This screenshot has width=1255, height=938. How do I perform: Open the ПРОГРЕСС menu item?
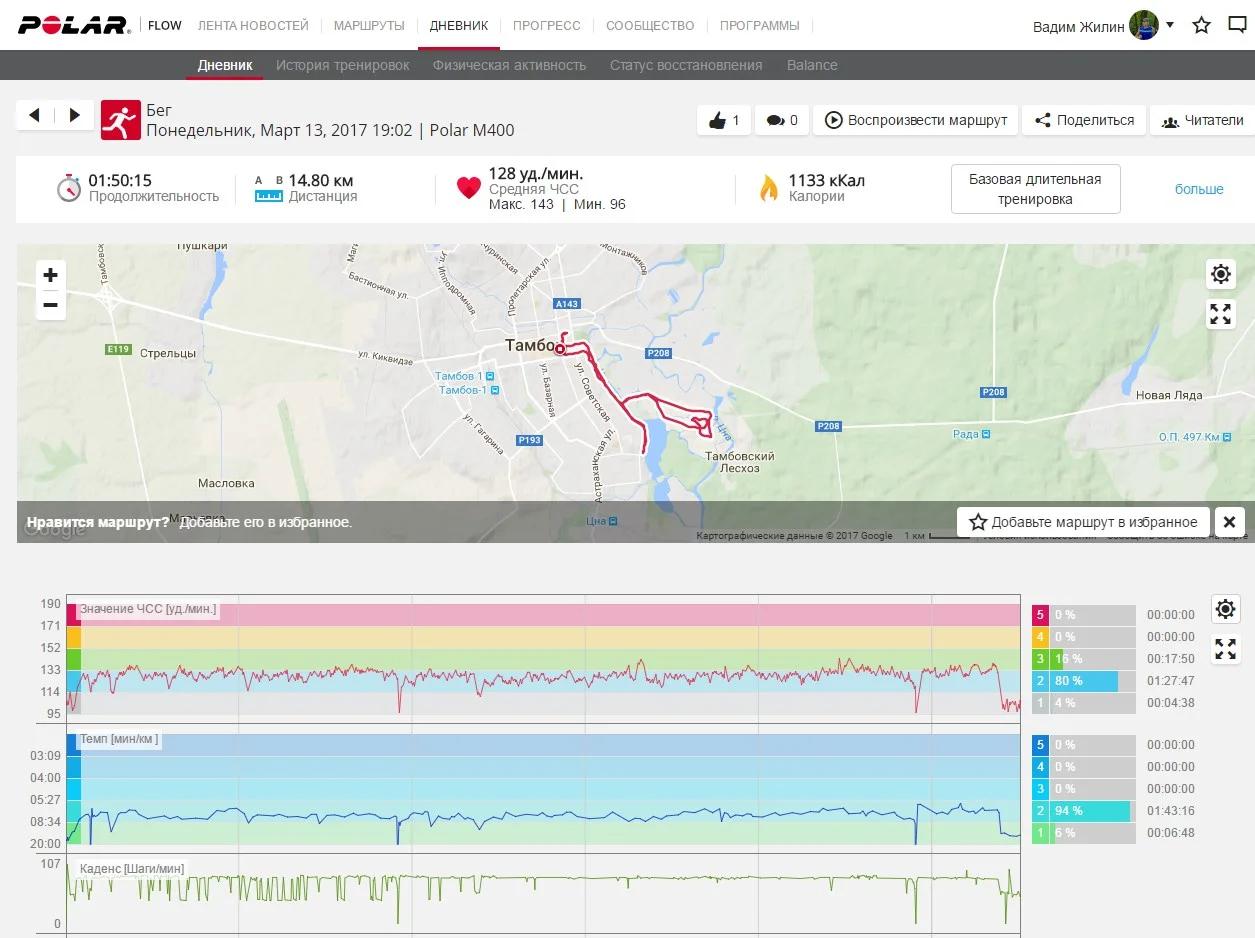pos(546,25)
